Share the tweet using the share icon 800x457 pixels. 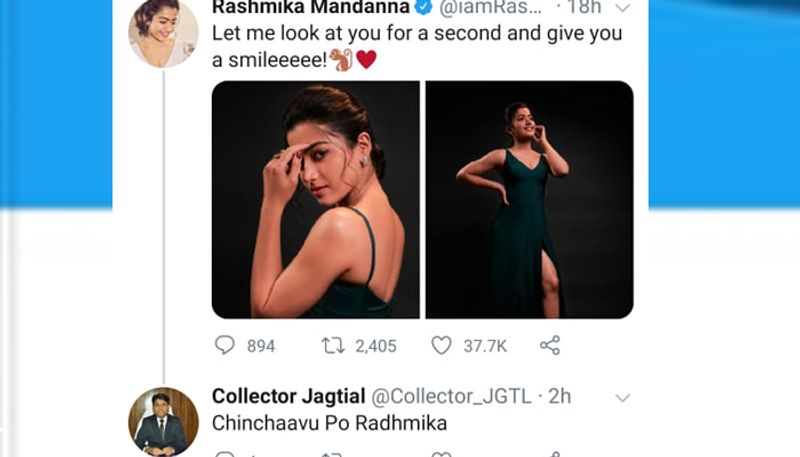[x=550, y=346]
